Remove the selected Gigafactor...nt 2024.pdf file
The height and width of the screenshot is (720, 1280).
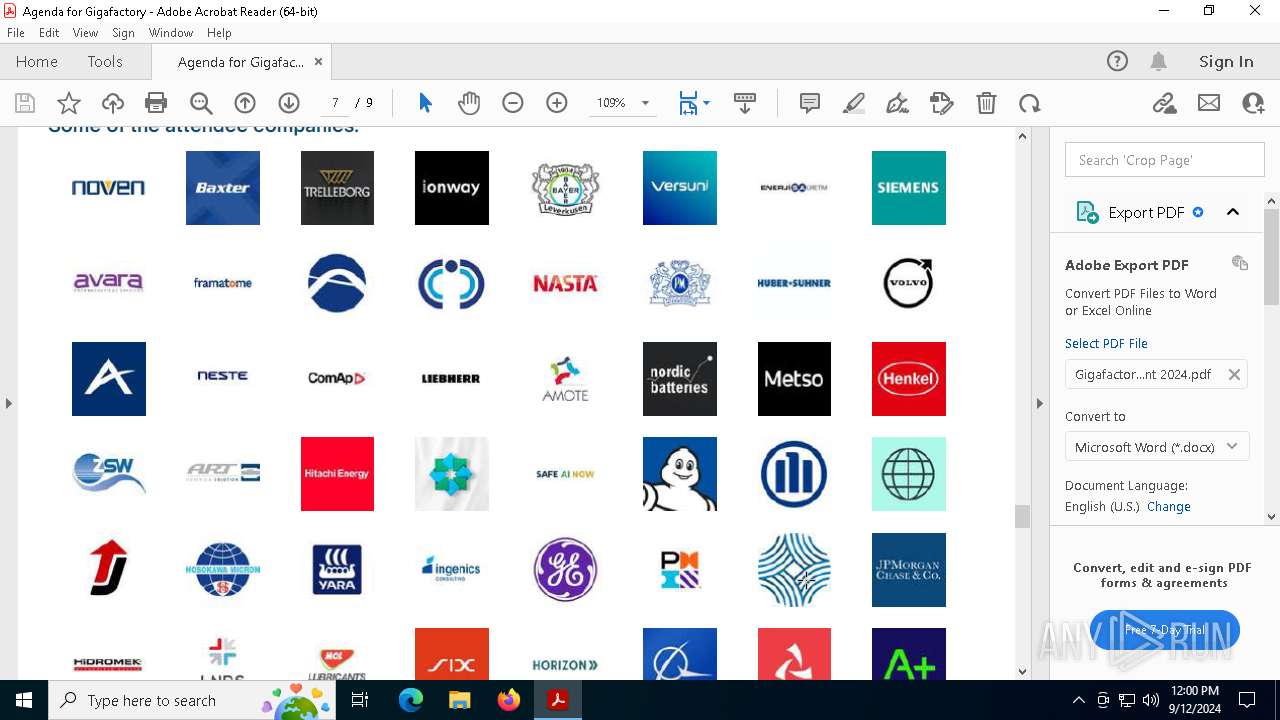(1234, 374)
